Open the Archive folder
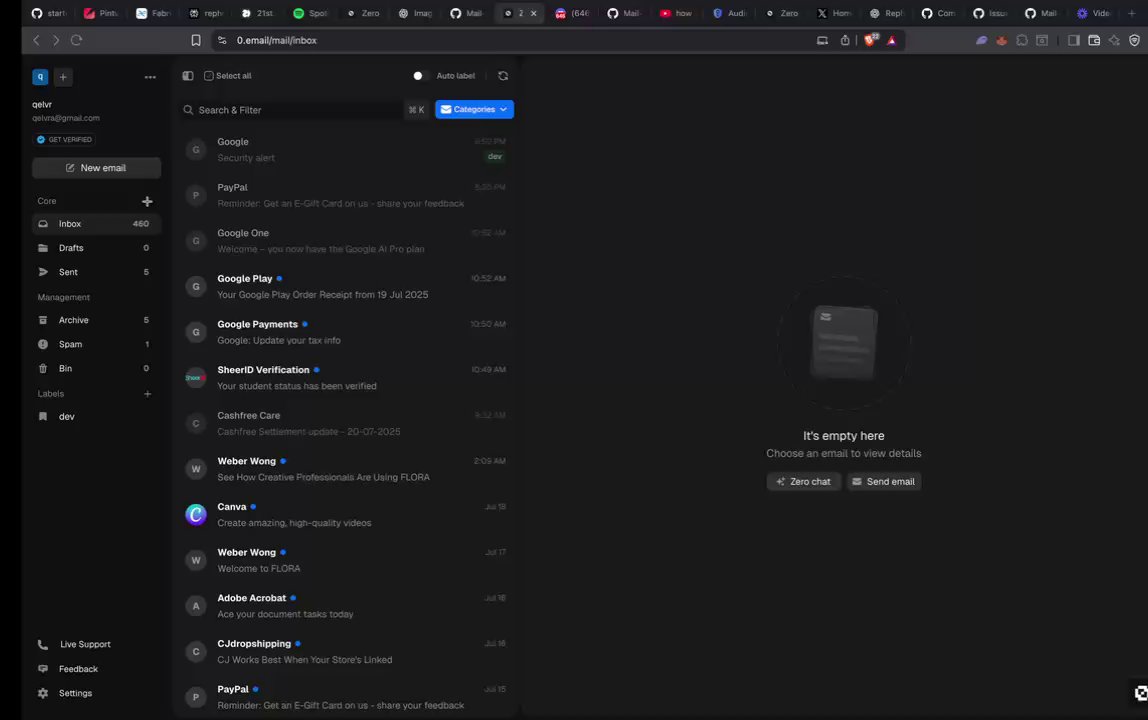This screenshot has width=1148, height=720. pos(97,320)
